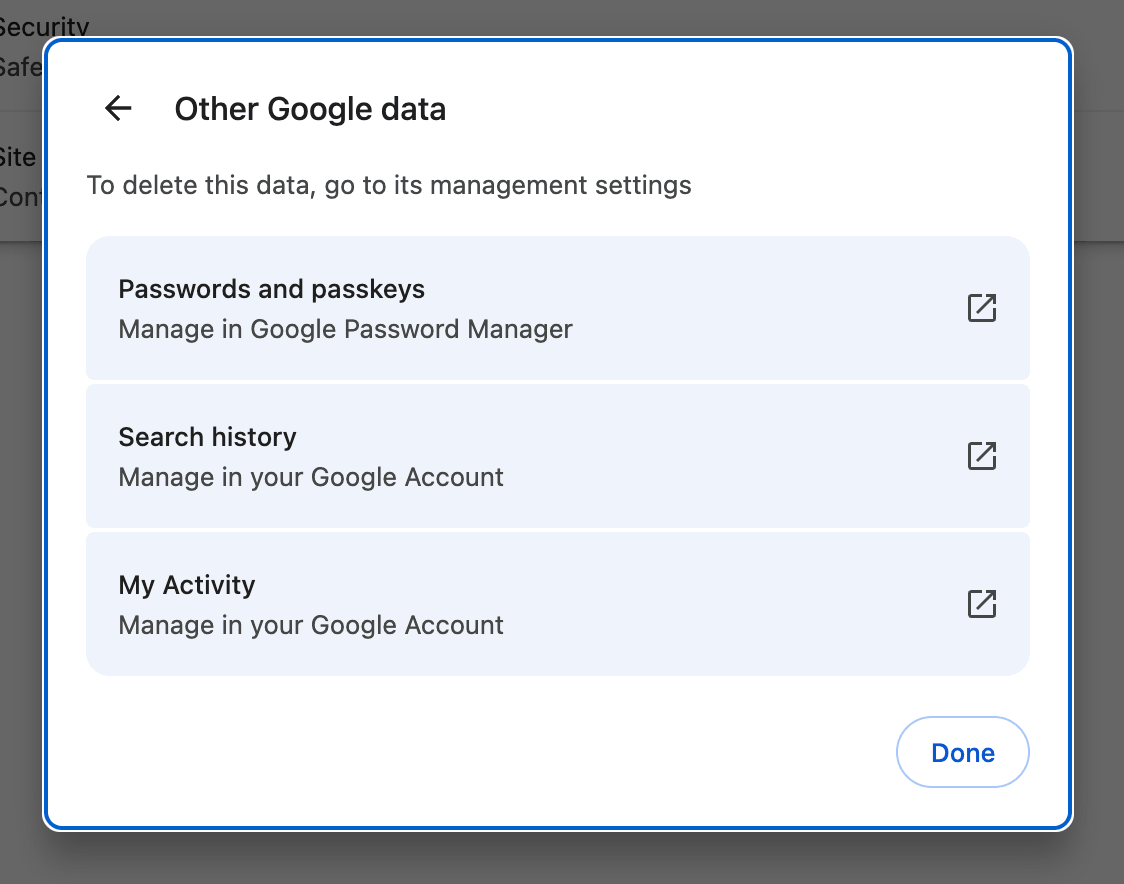Click the 'To delete this data' description text

pyautogui.click(x=389, y=185)
